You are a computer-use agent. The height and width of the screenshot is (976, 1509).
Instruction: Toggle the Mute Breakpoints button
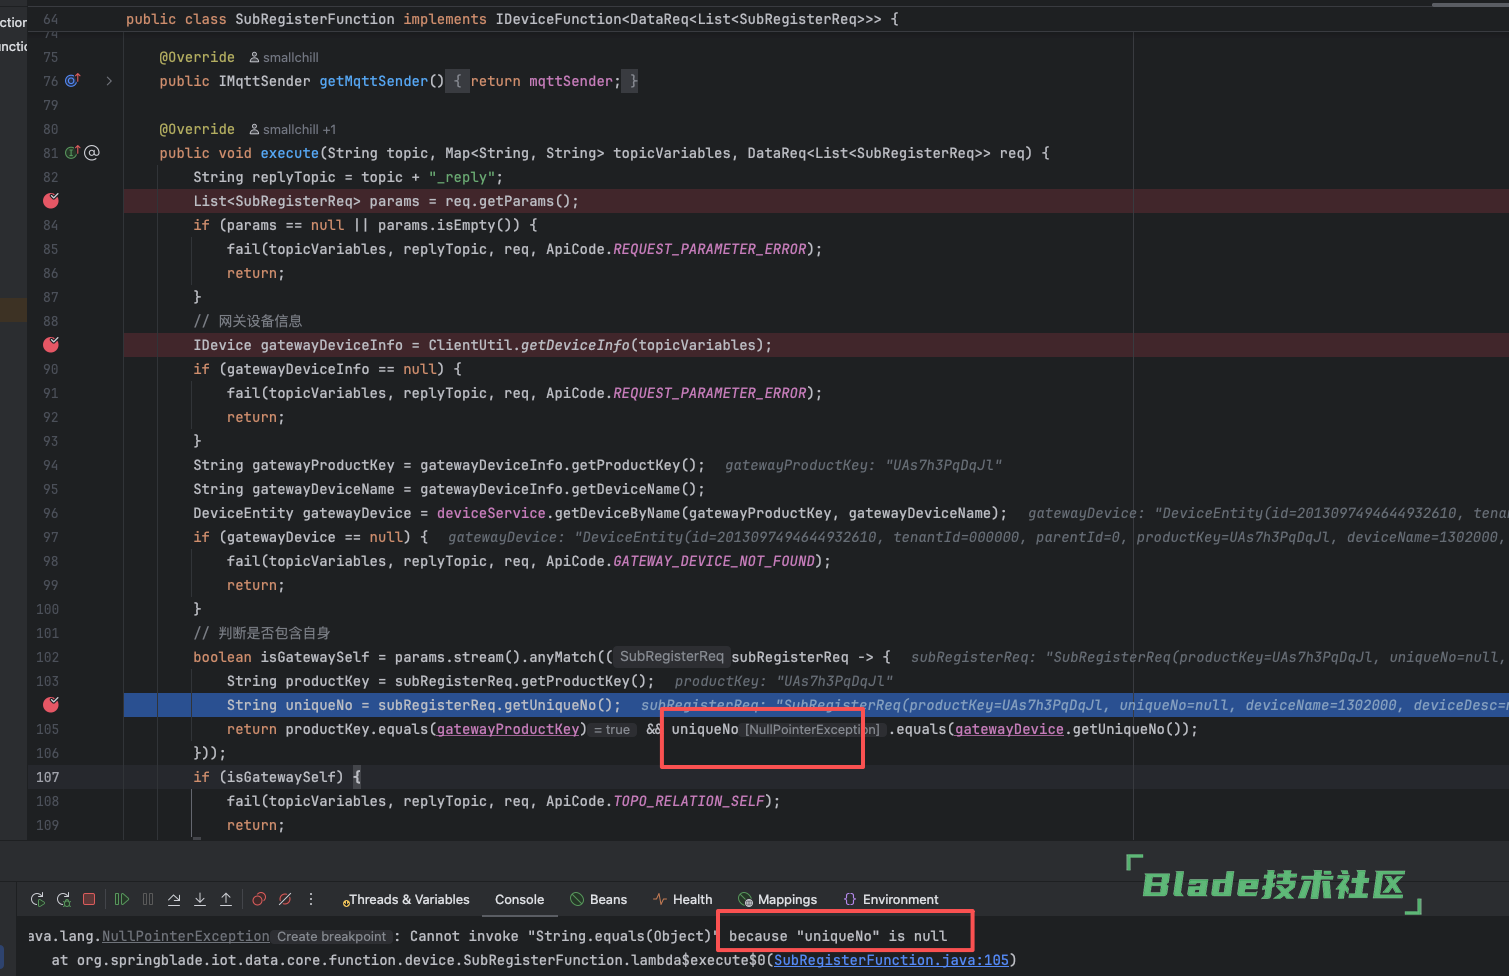285,899
